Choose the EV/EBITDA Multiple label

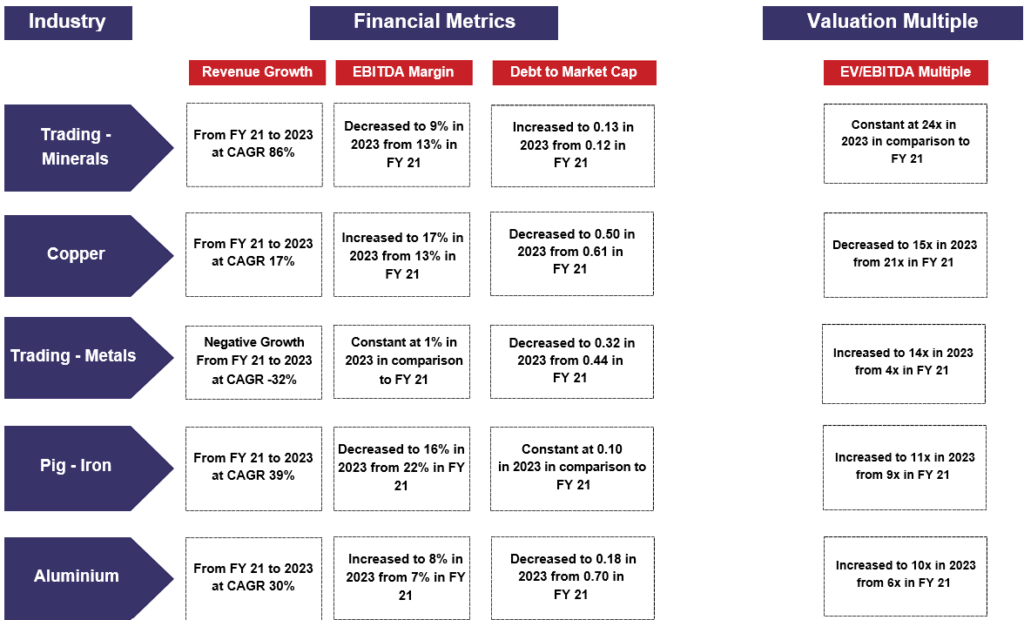coord(906,72)
